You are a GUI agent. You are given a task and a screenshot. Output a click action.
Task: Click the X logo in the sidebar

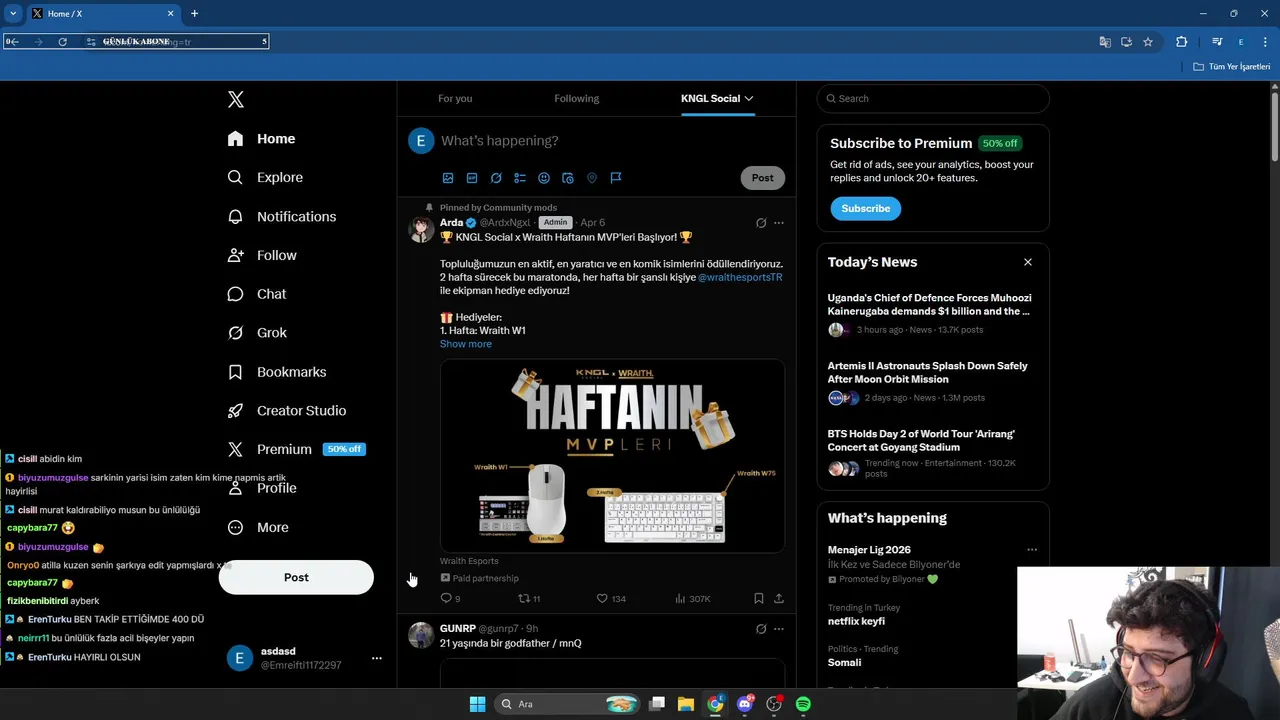click(236, 99)
